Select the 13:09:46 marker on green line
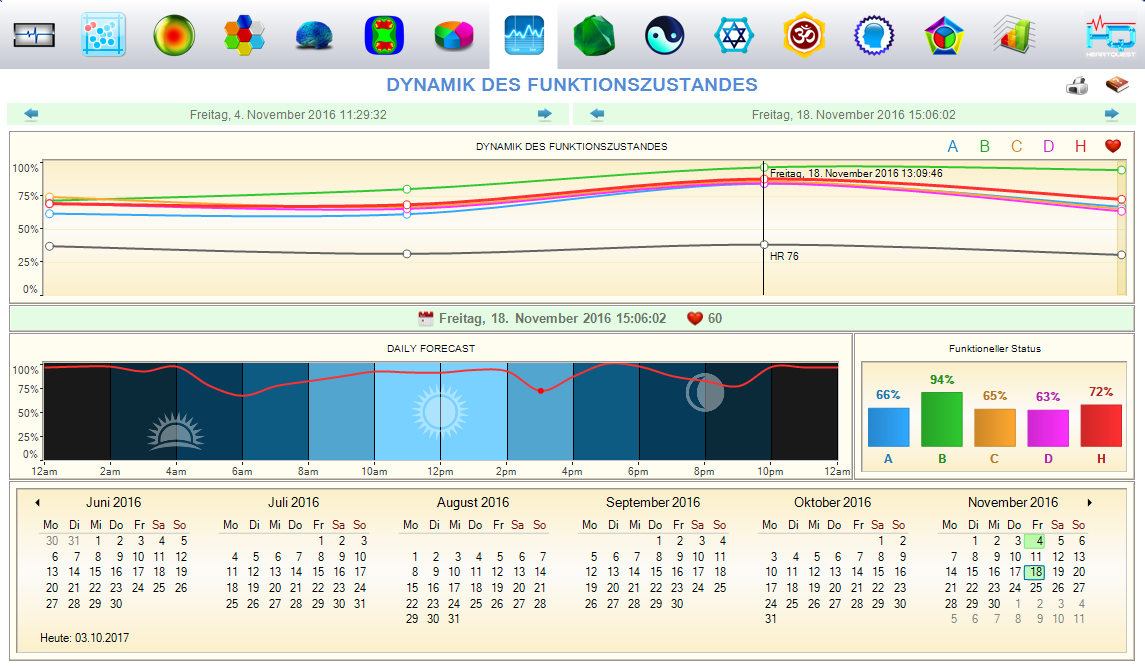 764,168
